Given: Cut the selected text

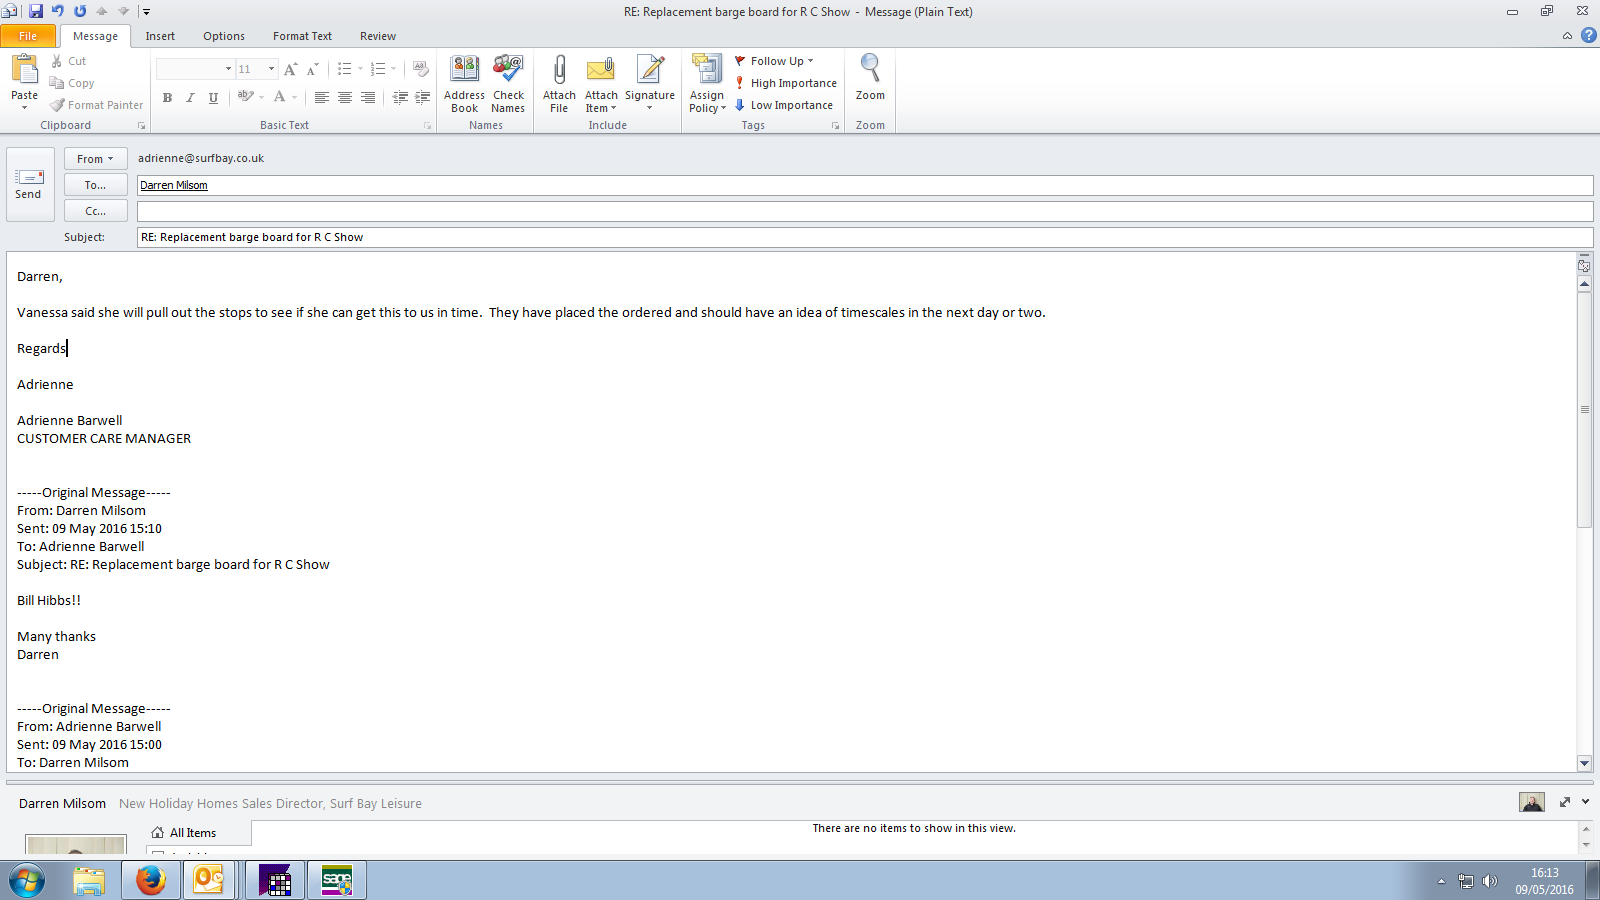Looking at the screenshot, I should (69, 61).
